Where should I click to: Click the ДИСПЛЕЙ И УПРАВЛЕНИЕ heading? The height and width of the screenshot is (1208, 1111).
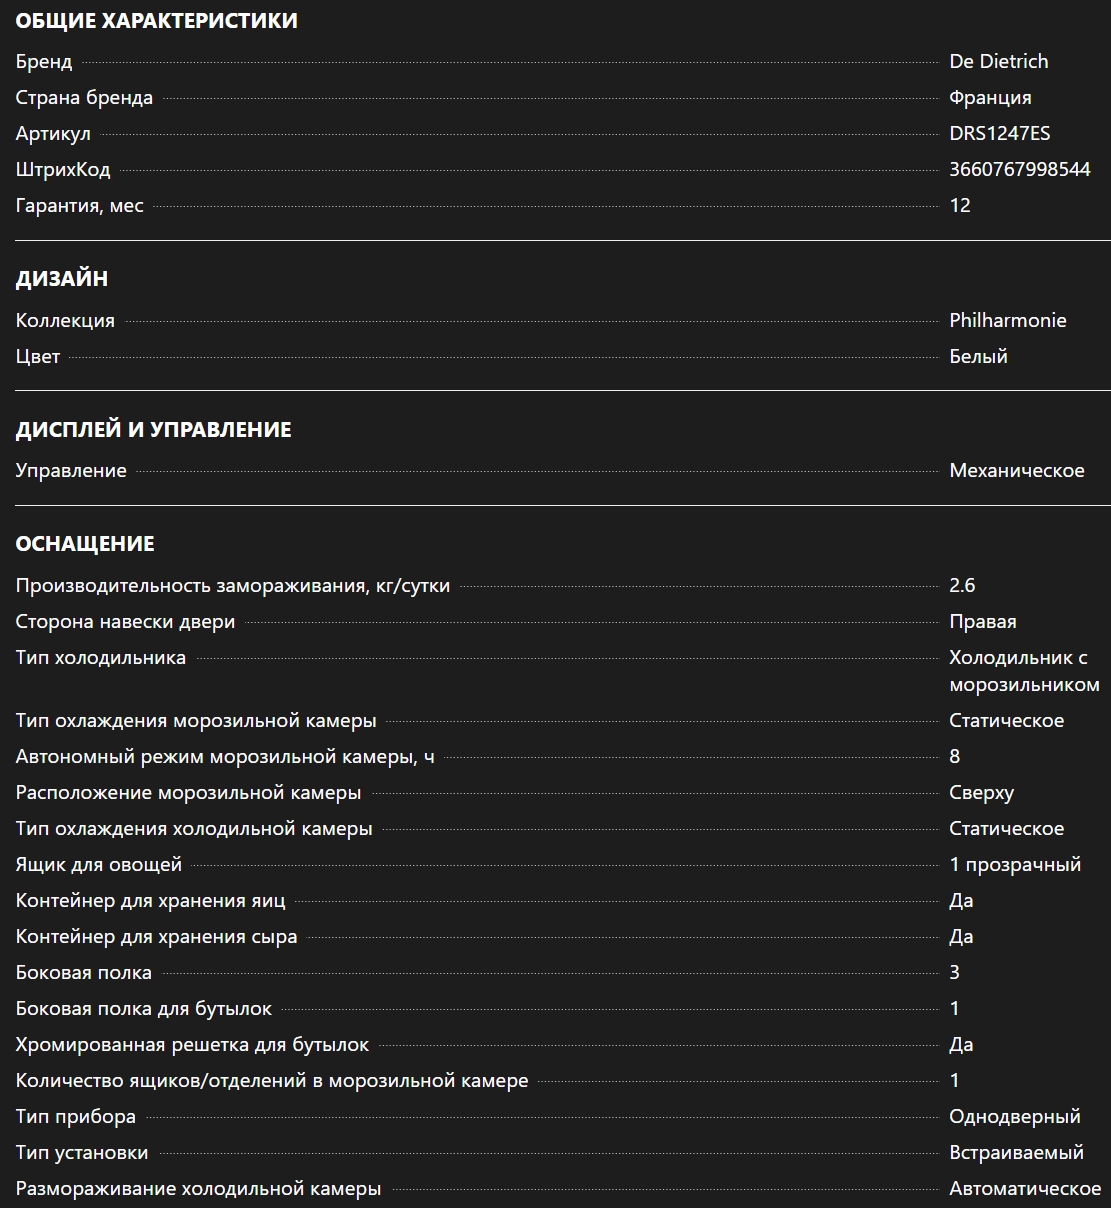(153, 430)
